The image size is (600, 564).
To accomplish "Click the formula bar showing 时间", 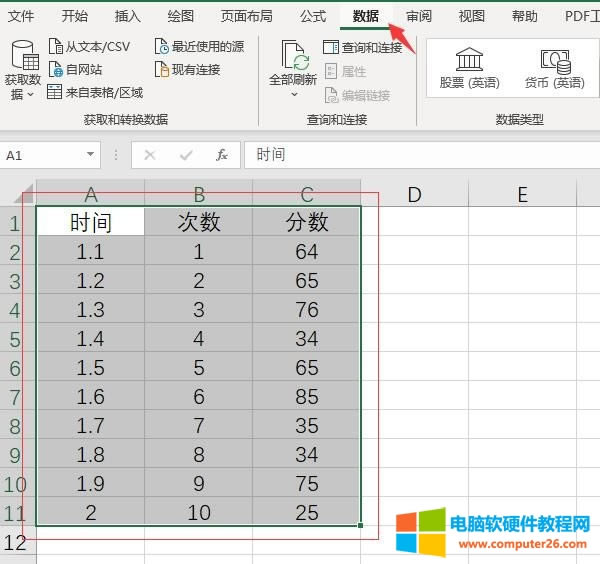I will 420,155.
